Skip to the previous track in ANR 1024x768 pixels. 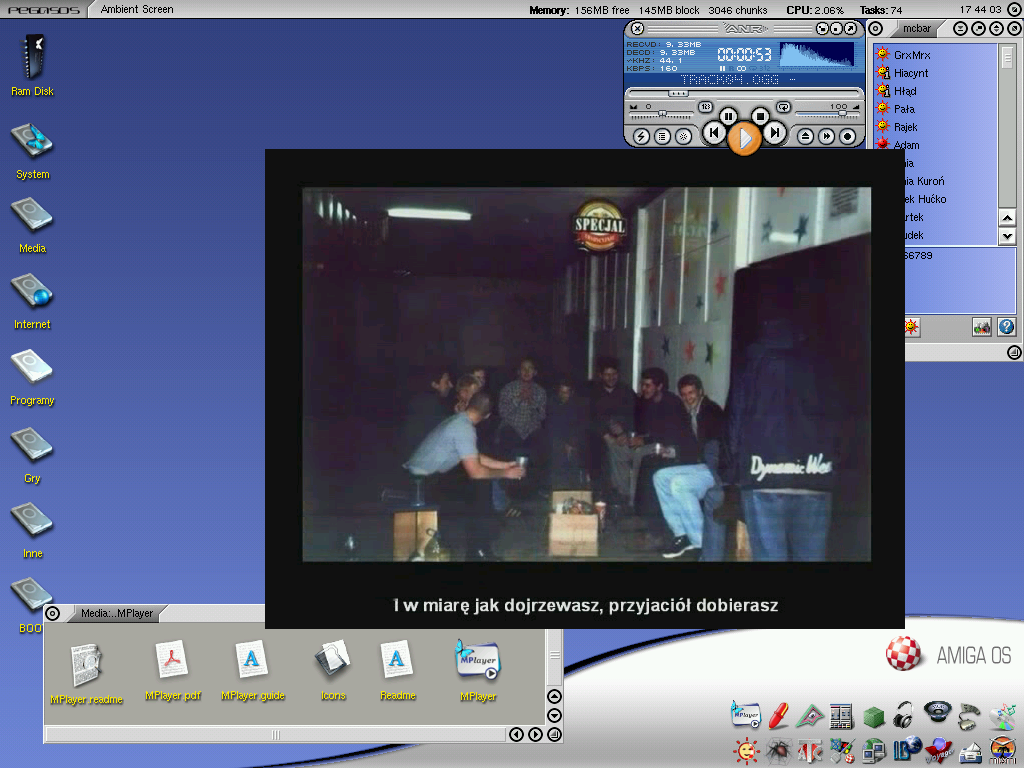(713, 133)
